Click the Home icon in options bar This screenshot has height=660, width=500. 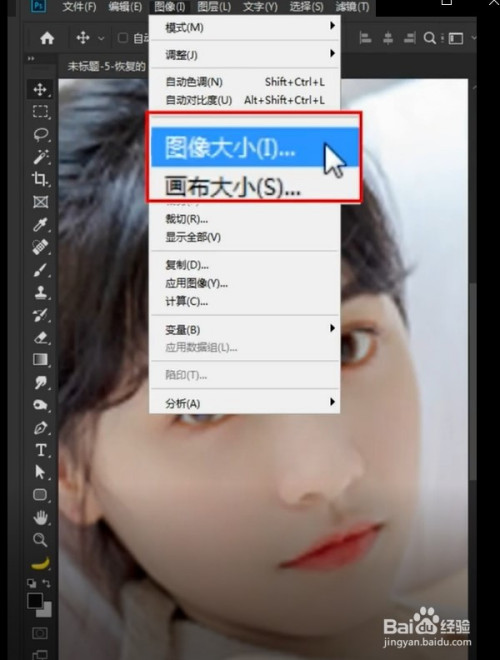pos(47,38)
